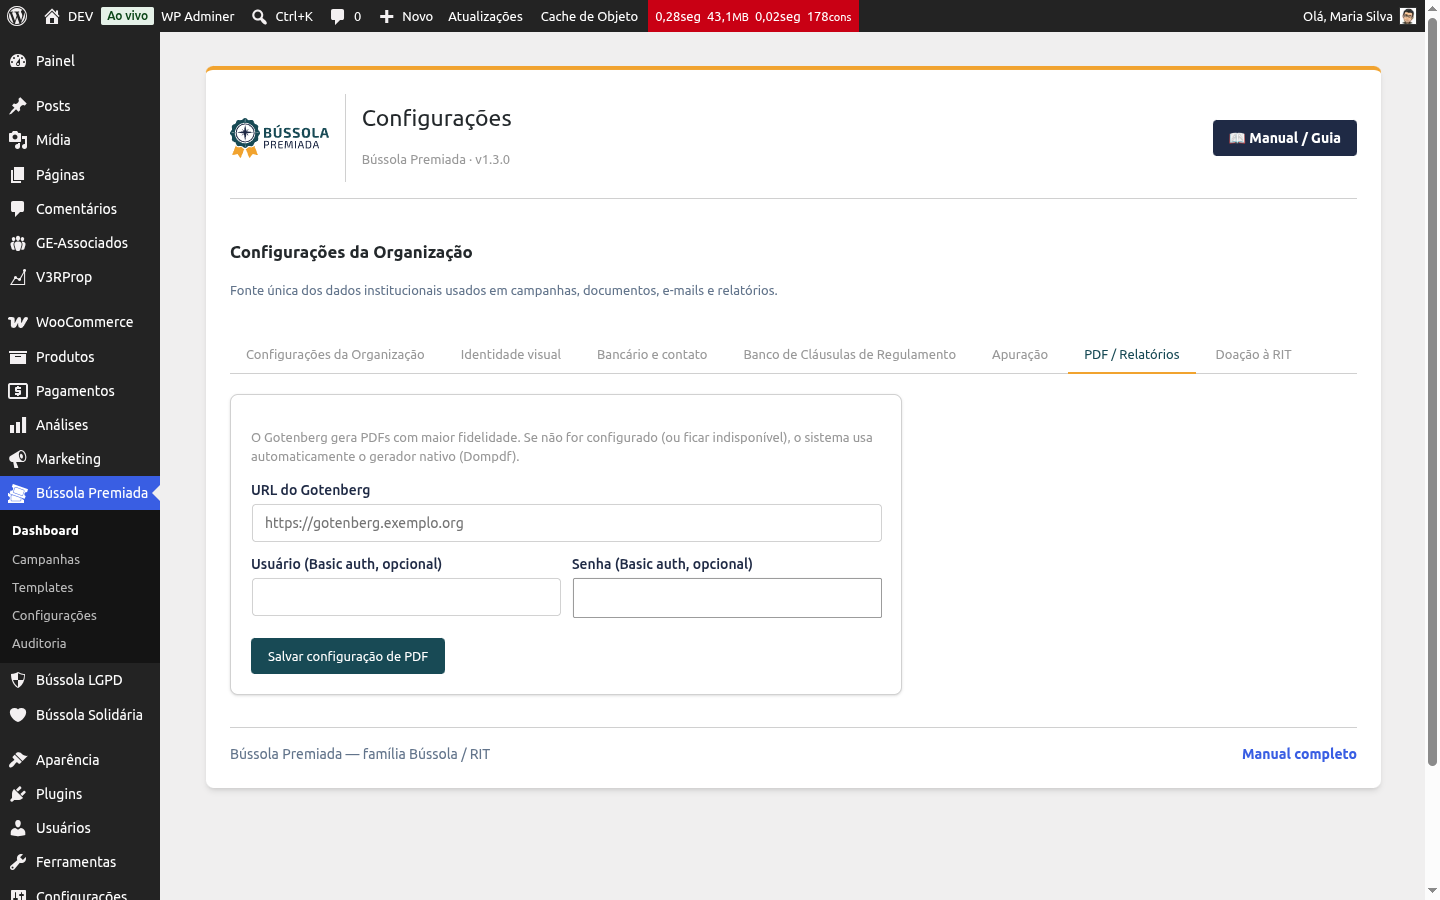Viewport: 1440px width, 900px height.
Task: Switch to the Bancário e contato tab
Action: coord(652,355)
